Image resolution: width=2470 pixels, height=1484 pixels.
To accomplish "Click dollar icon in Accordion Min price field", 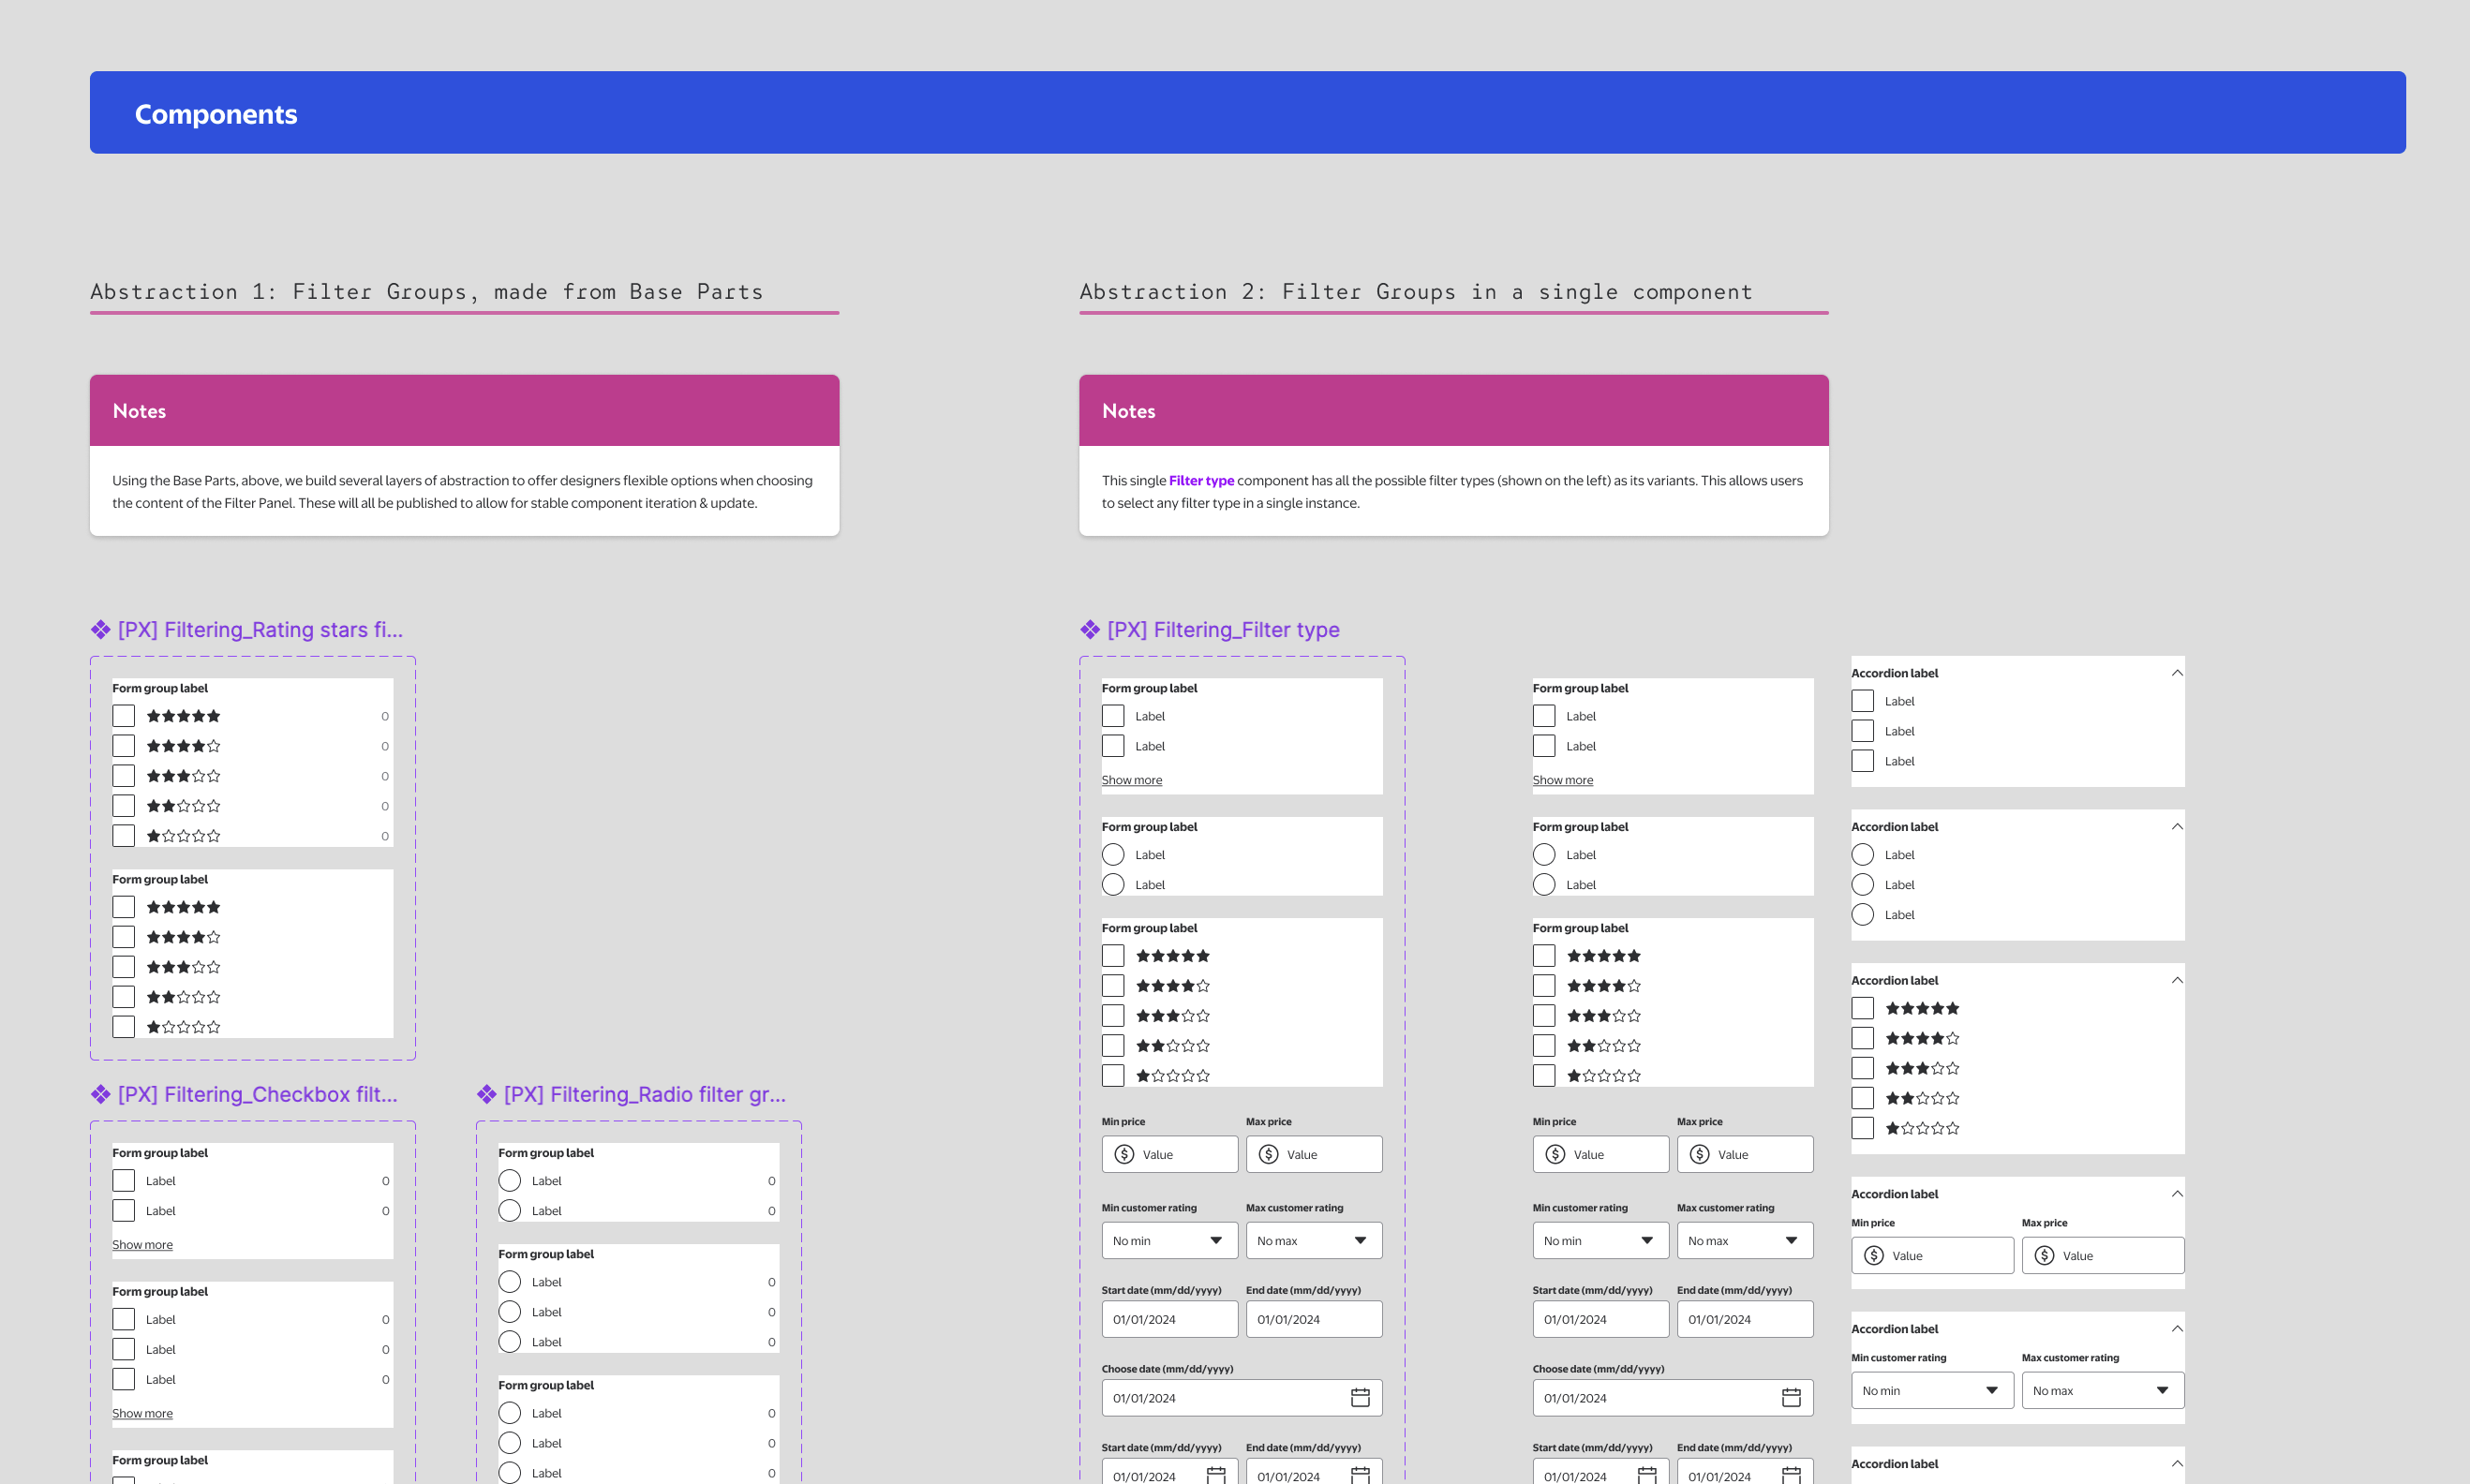I will [x=1874, y=1256].
